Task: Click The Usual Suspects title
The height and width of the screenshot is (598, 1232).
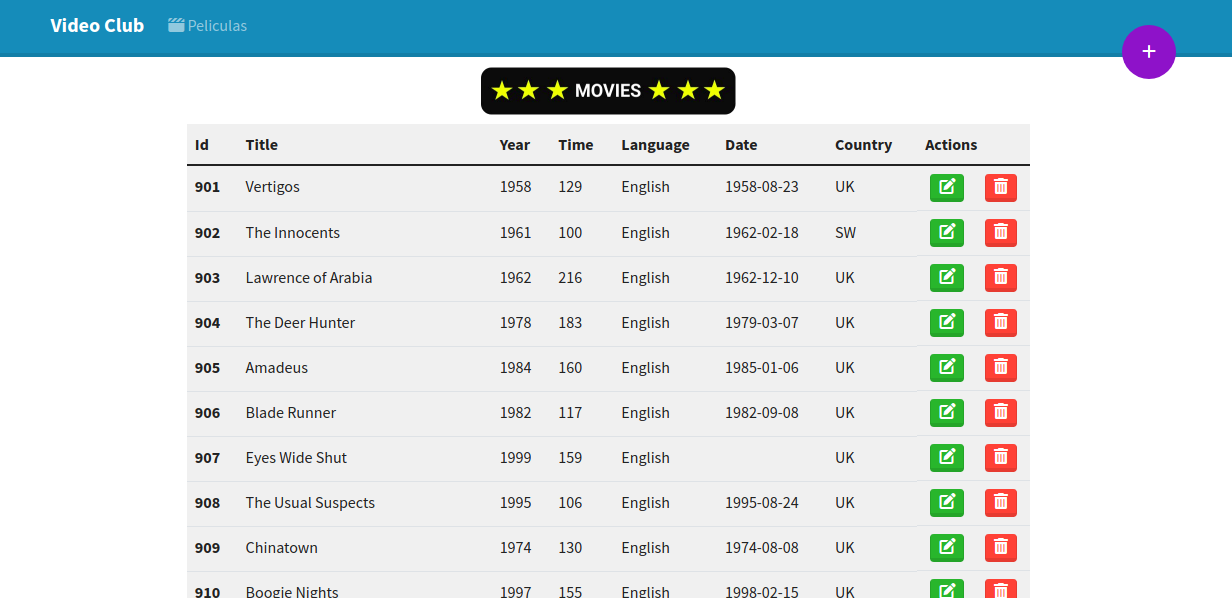Action: point(310,503)
